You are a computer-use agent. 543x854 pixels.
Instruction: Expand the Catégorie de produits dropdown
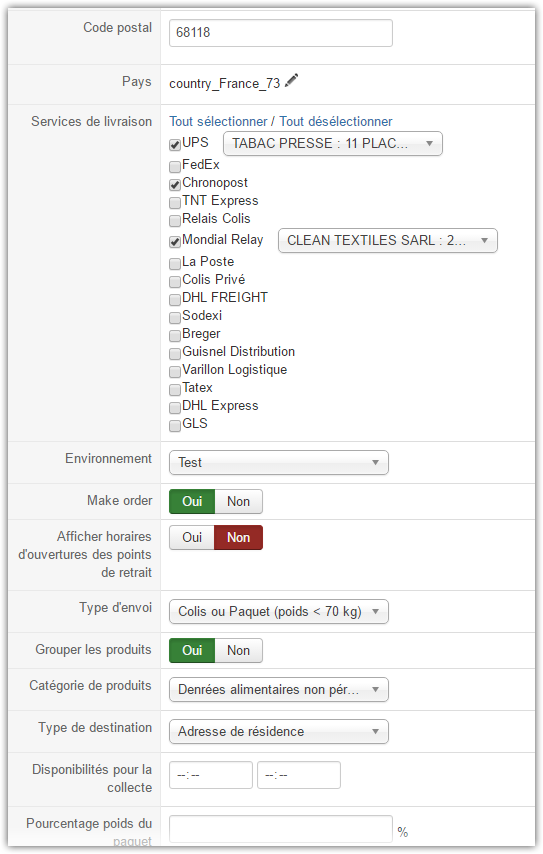pos(279,690)
